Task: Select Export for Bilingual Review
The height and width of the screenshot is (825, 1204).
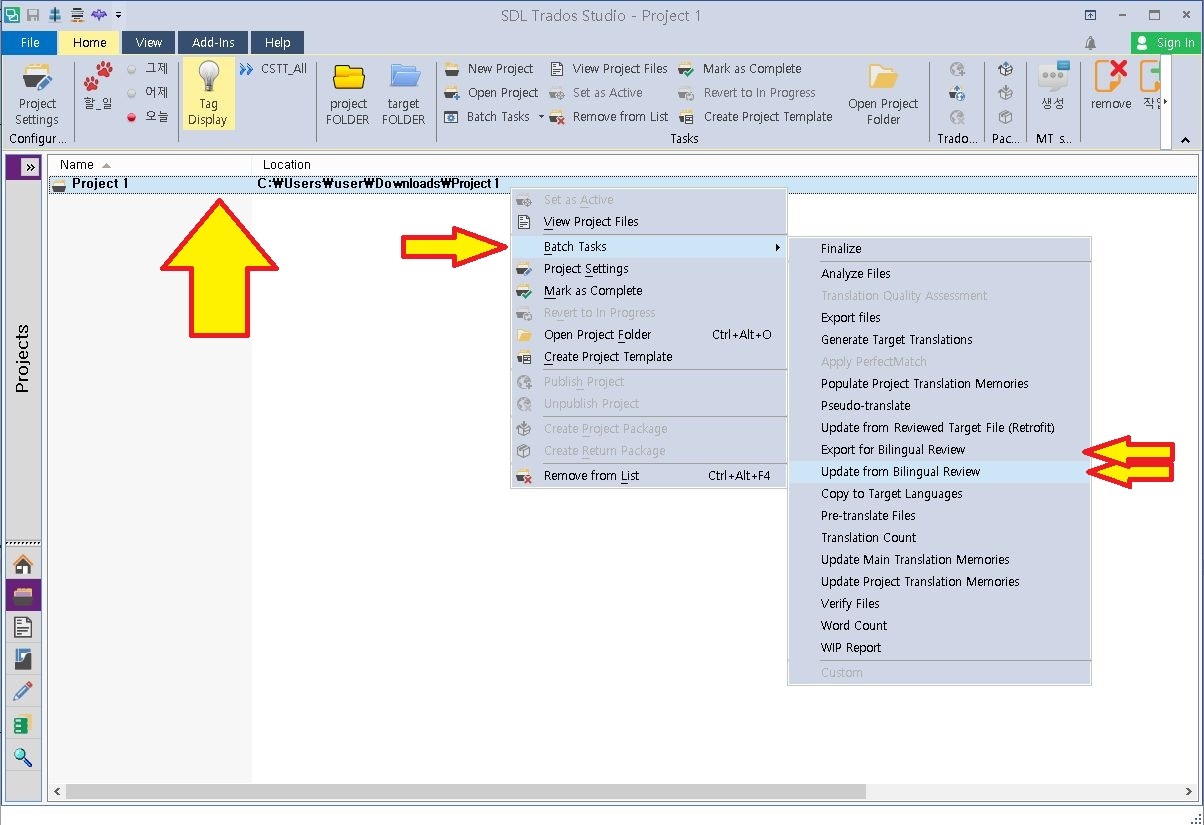Action: click(x=939, y=450)
